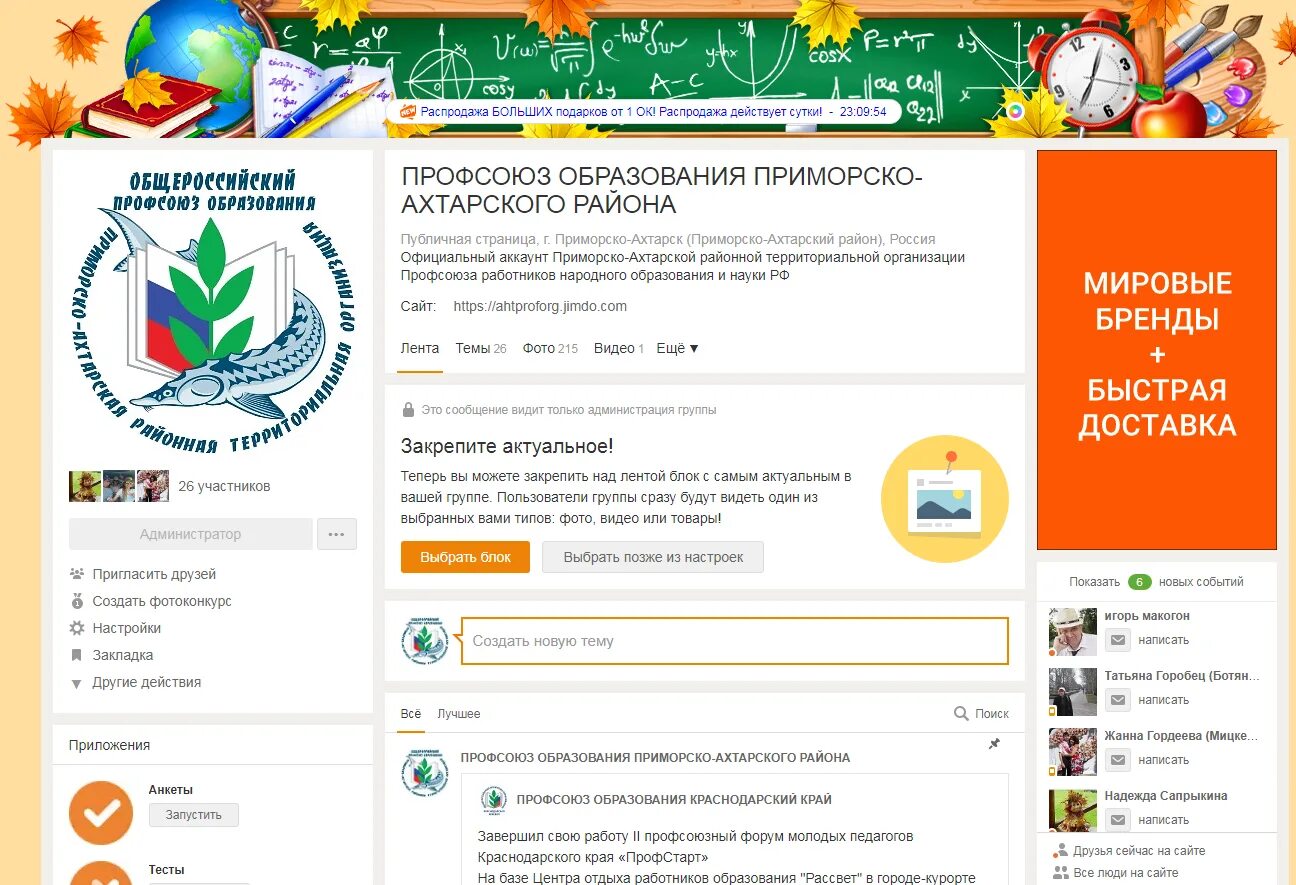This screenshot has width=1296, height=885.
Task: Click the Создать фотоконкурс medal icon
Action: click(77, 601)
